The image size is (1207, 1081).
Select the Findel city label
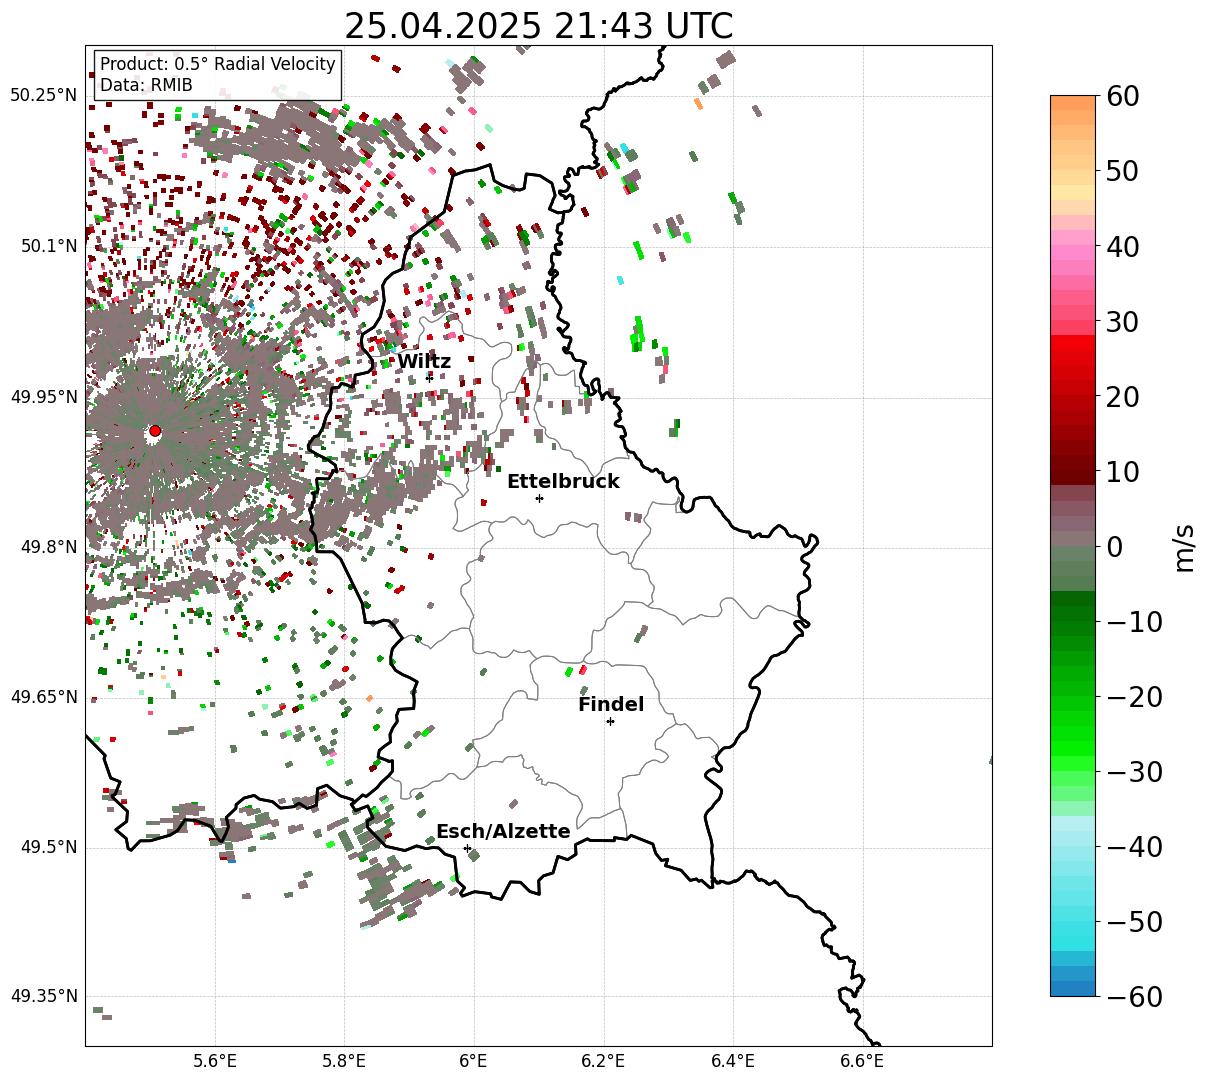point(611,704)
